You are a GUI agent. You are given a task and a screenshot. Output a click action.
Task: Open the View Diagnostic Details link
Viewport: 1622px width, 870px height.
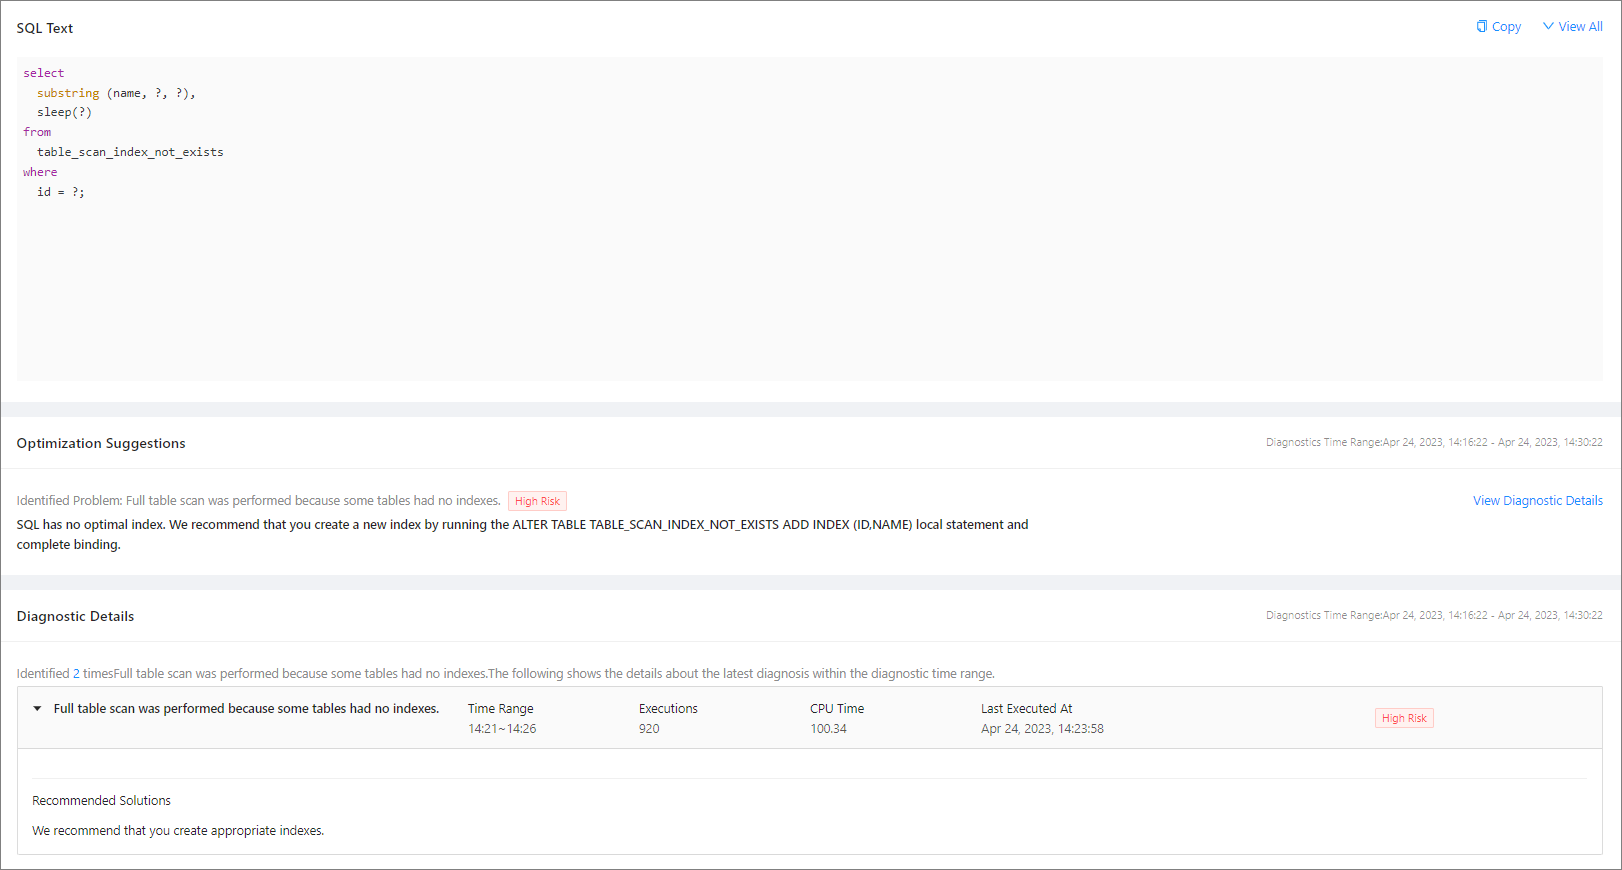pos(1537,501)
